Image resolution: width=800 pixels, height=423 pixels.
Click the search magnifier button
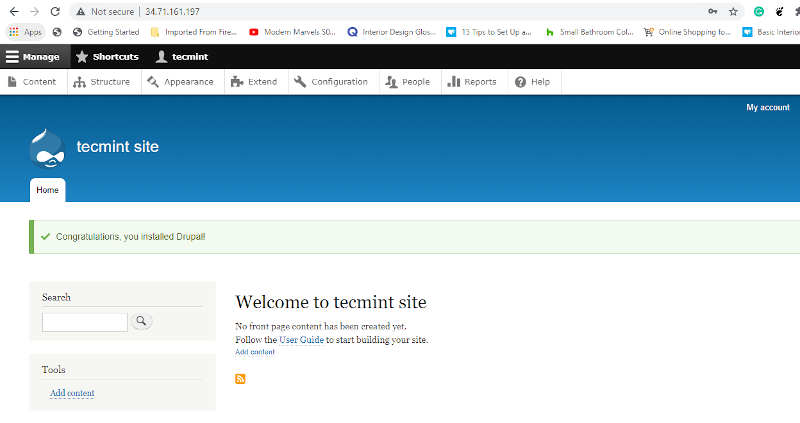pyautogui.click(x=141, y=321)
